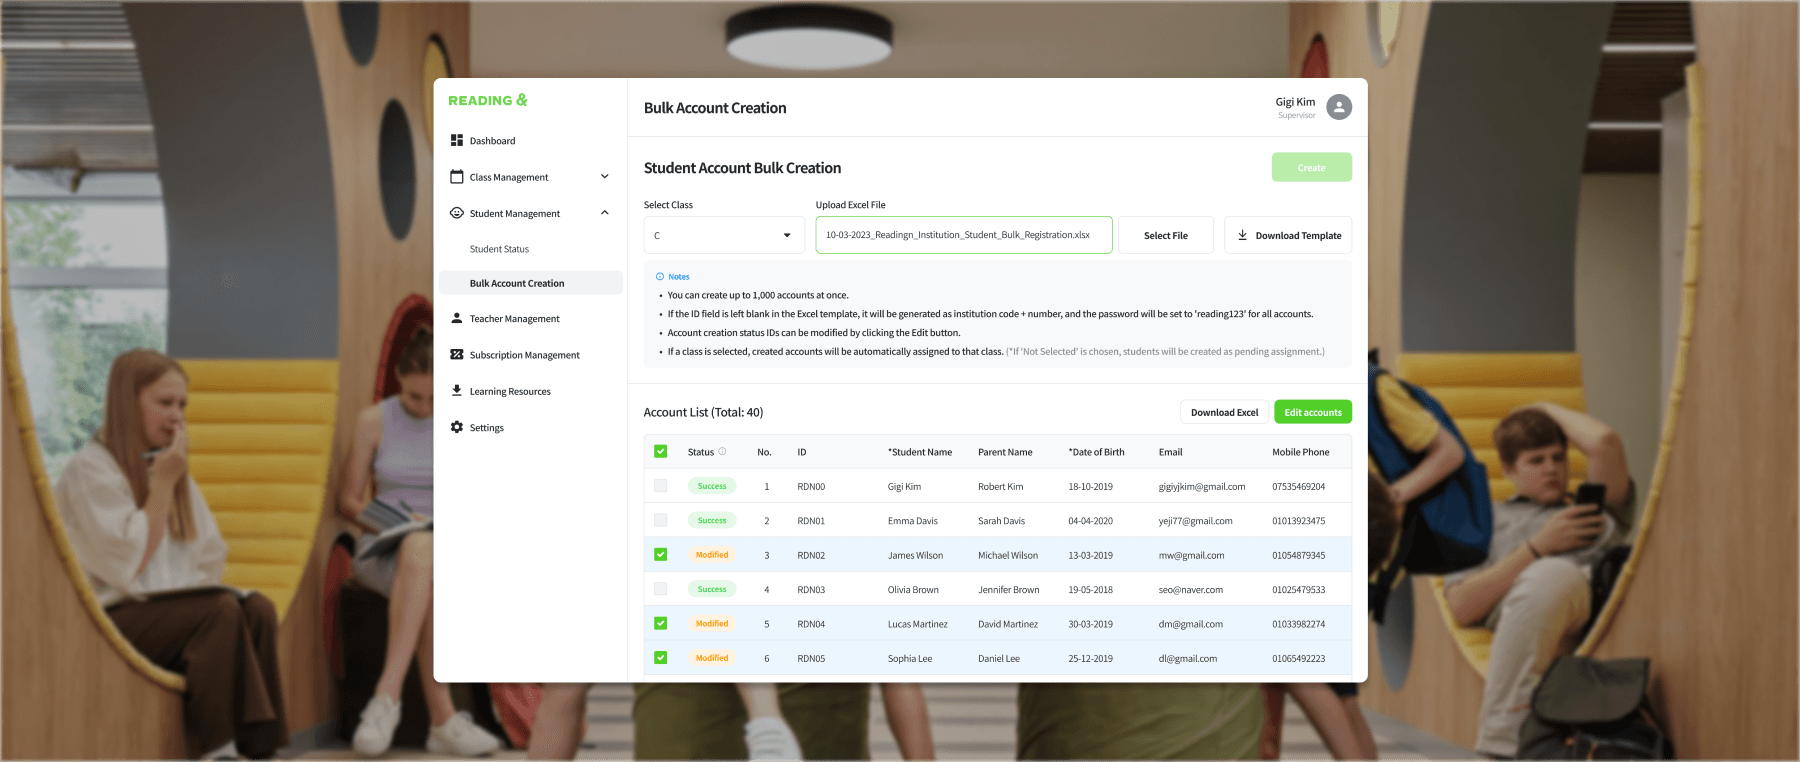Image resolution: width=1800 pixels, height=762 pixels.
Task: Click the email yeji77@gmail.com
Action: (x=1196, y=521)
